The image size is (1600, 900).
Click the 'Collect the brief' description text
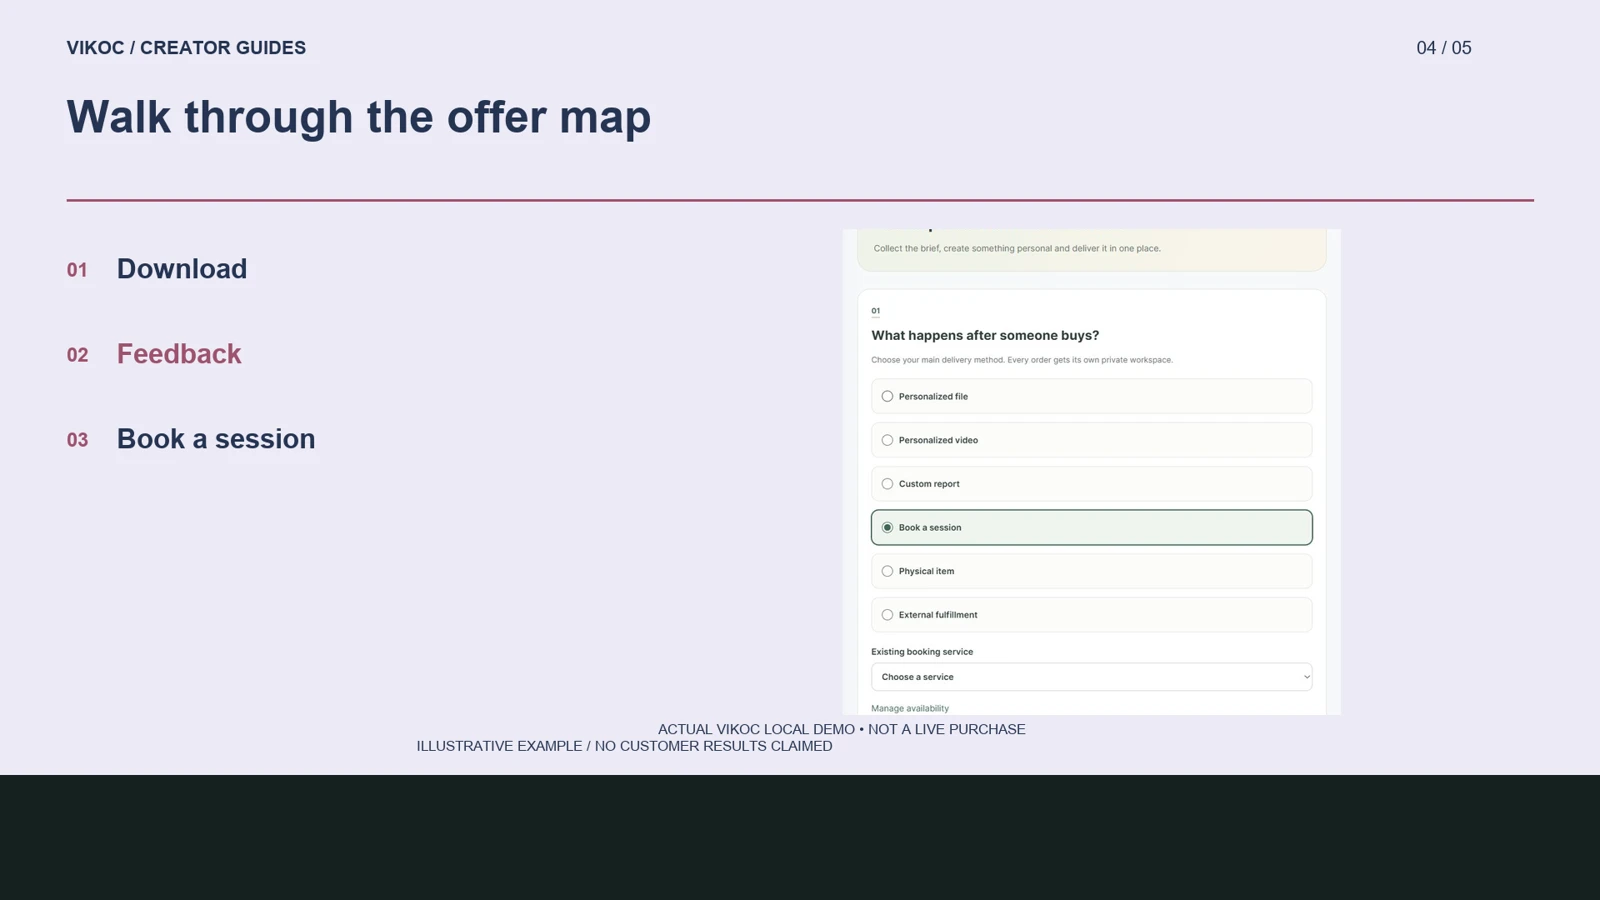coord(1017,248)
